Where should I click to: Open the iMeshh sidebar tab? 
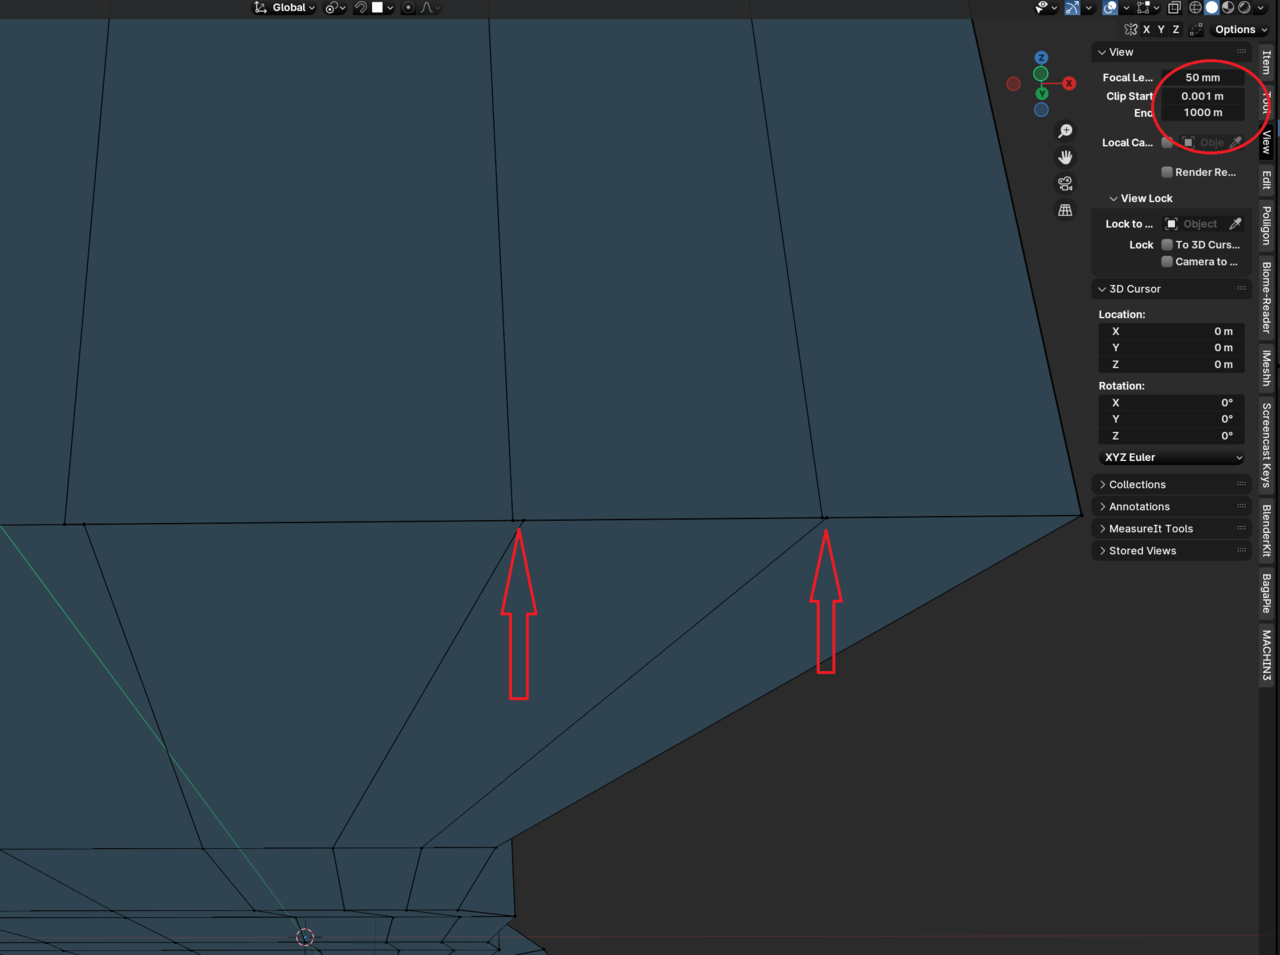click(x=1267, y=368)
